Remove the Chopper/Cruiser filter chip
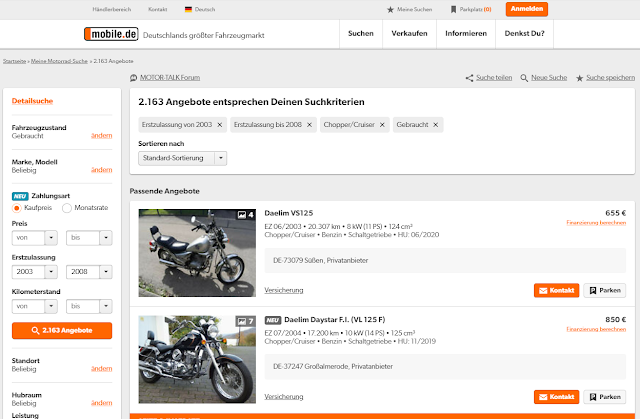This screenshot has height=419, width=640. (x=382, y=125)
